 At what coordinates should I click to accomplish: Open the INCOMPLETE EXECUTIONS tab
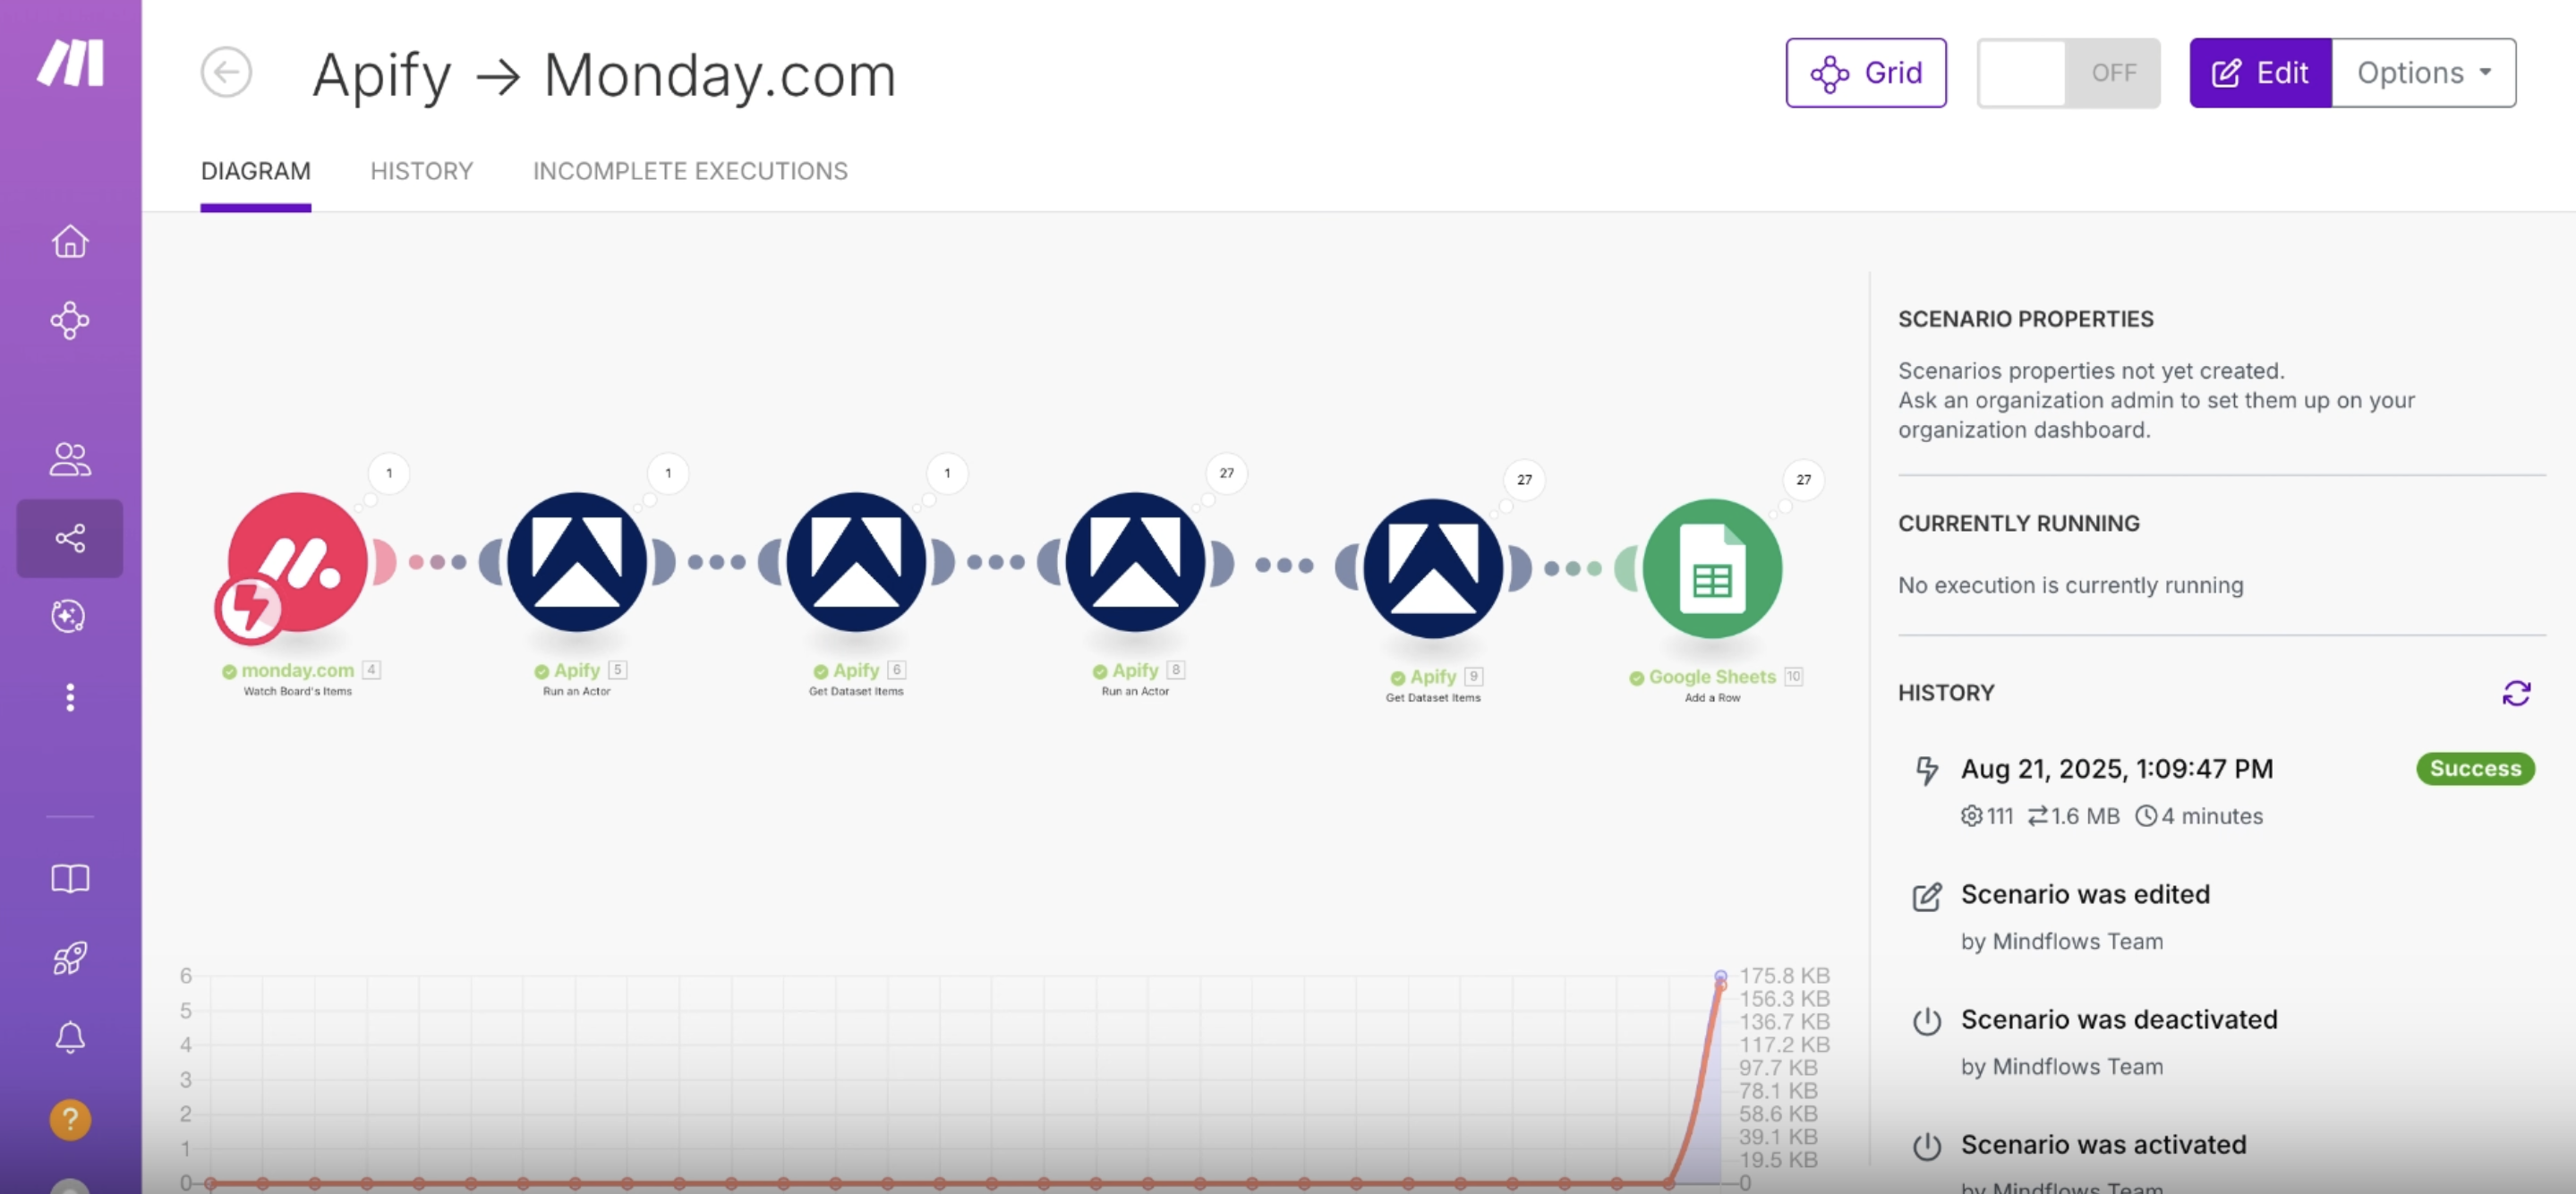point(689,171)
